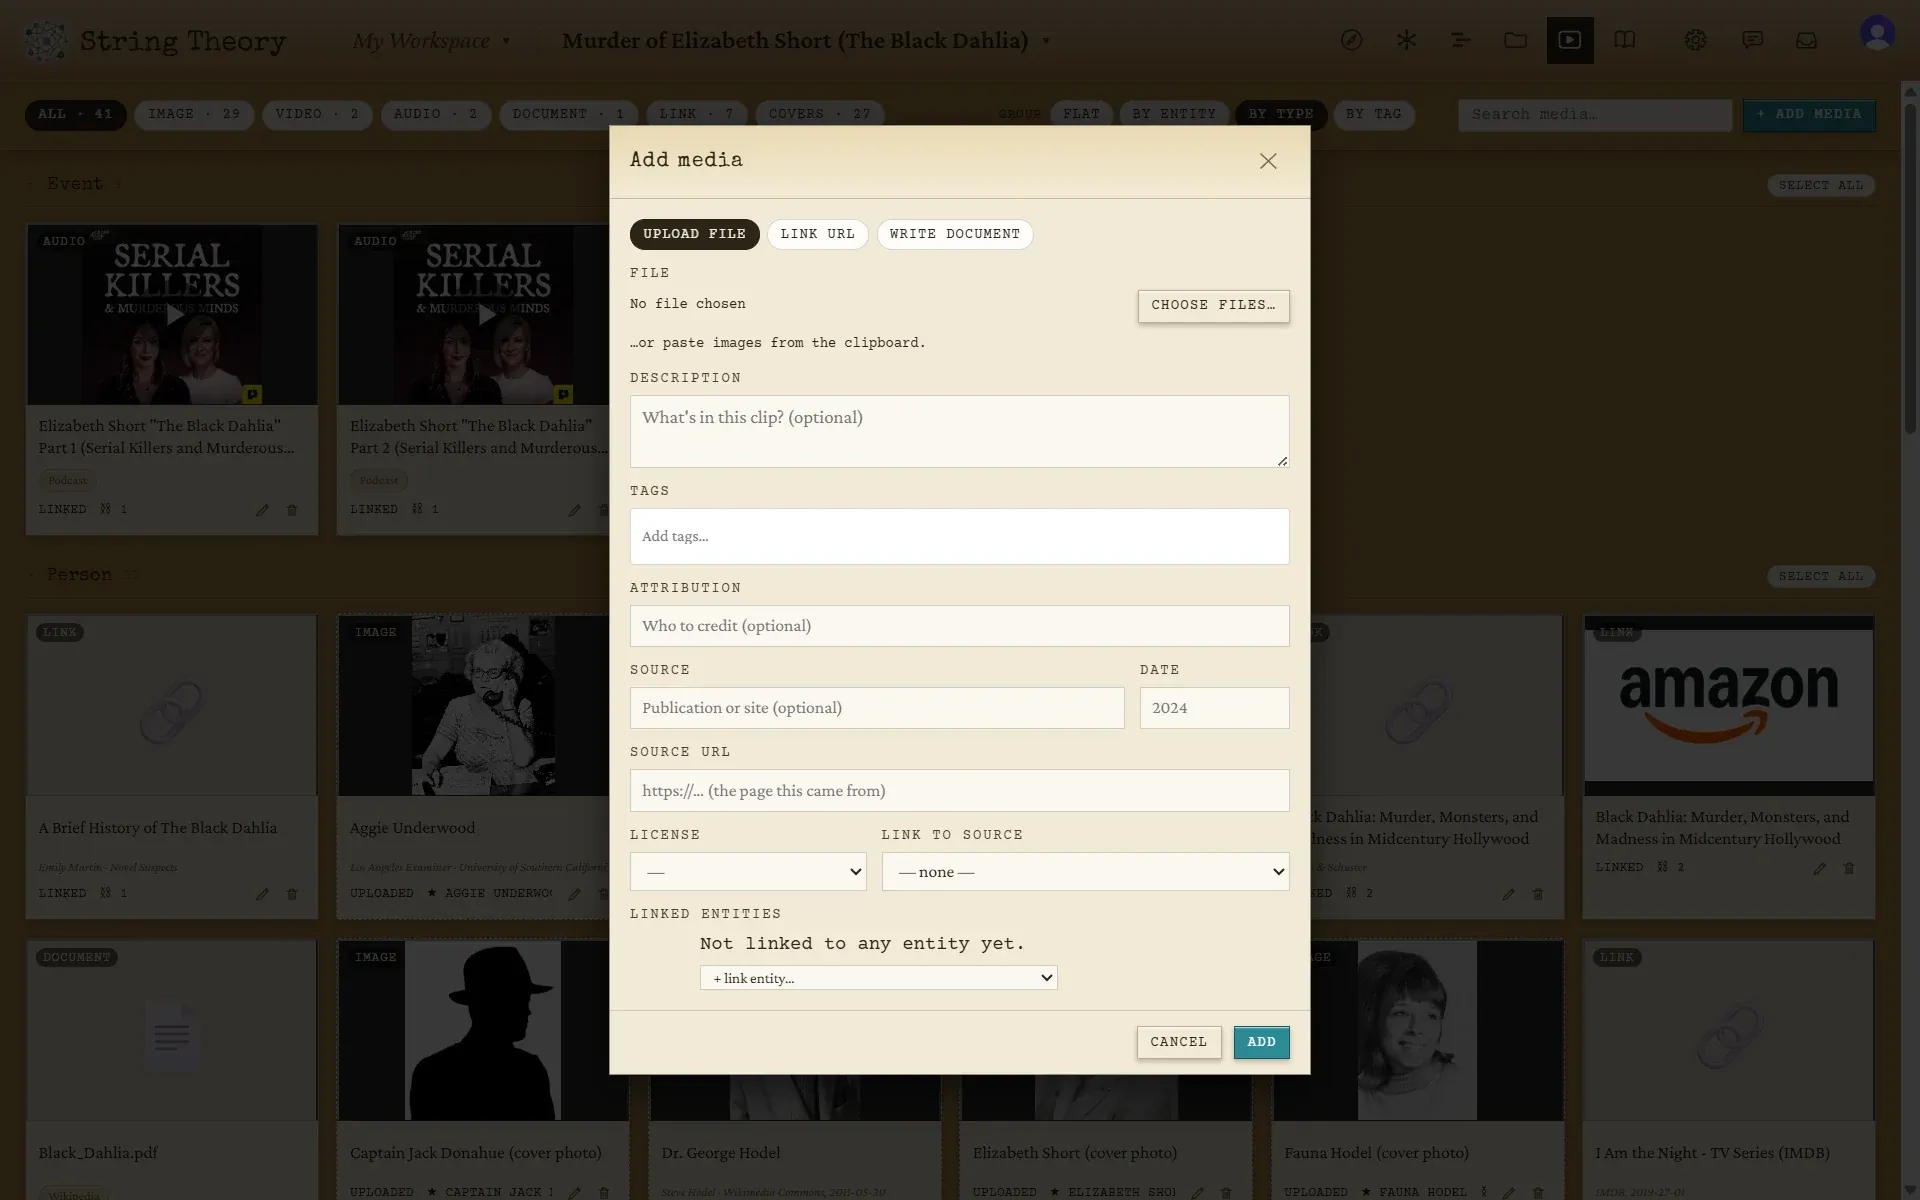This screenshot has height=1200, width=1920.
Task: Play Elizabeth Short Part 1 audio thumbnail
Action: point(173,315)
